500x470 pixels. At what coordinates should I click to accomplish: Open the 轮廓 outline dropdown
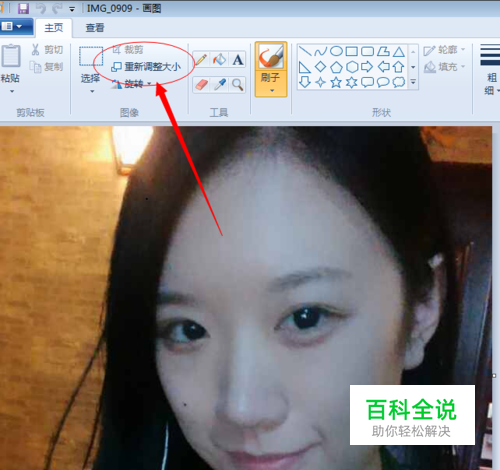pyautogui.click(x=444, y=50)
